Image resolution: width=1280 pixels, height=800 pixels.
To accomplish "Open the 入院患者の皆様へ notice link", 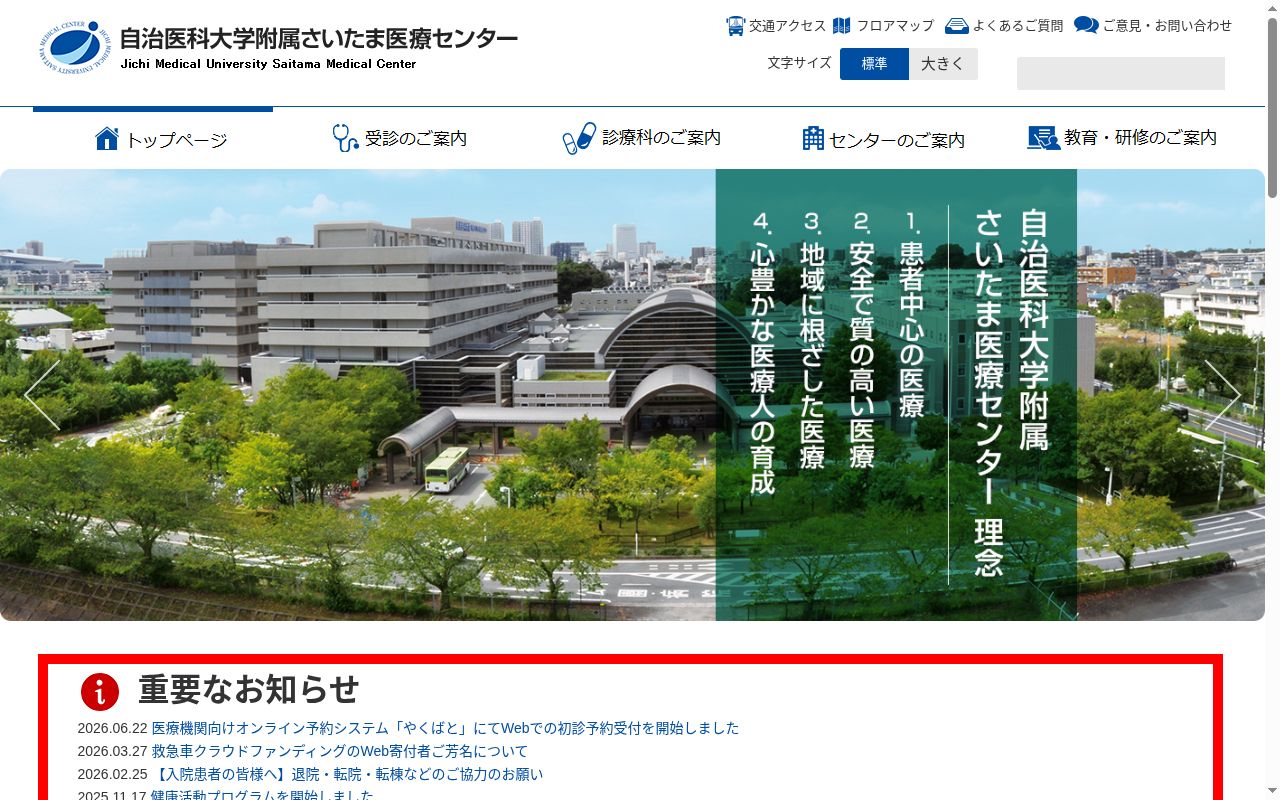I will (348, 774).
